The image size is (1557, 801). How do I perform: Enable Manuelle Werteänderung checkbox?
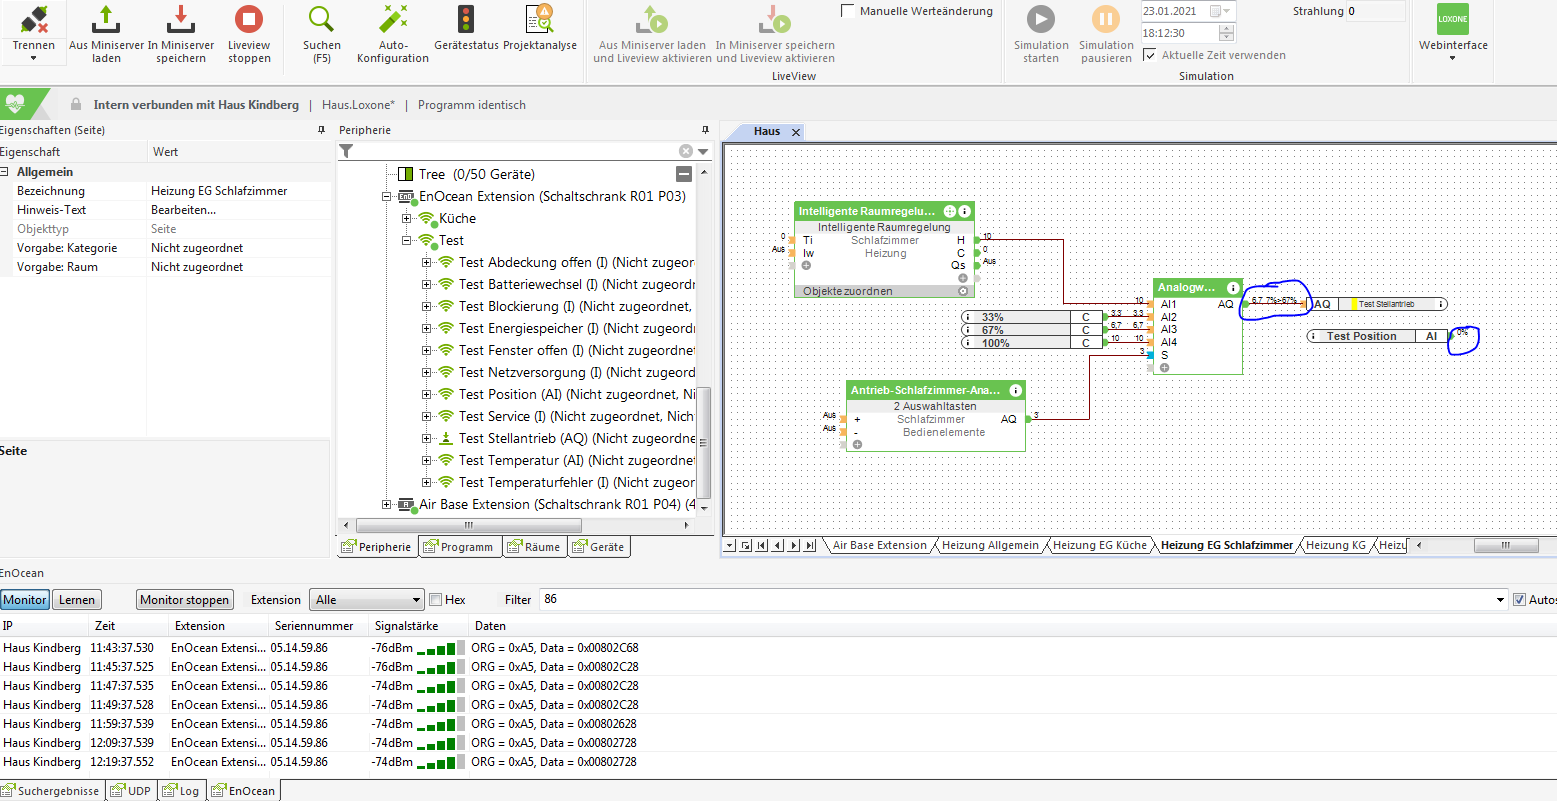848,11
